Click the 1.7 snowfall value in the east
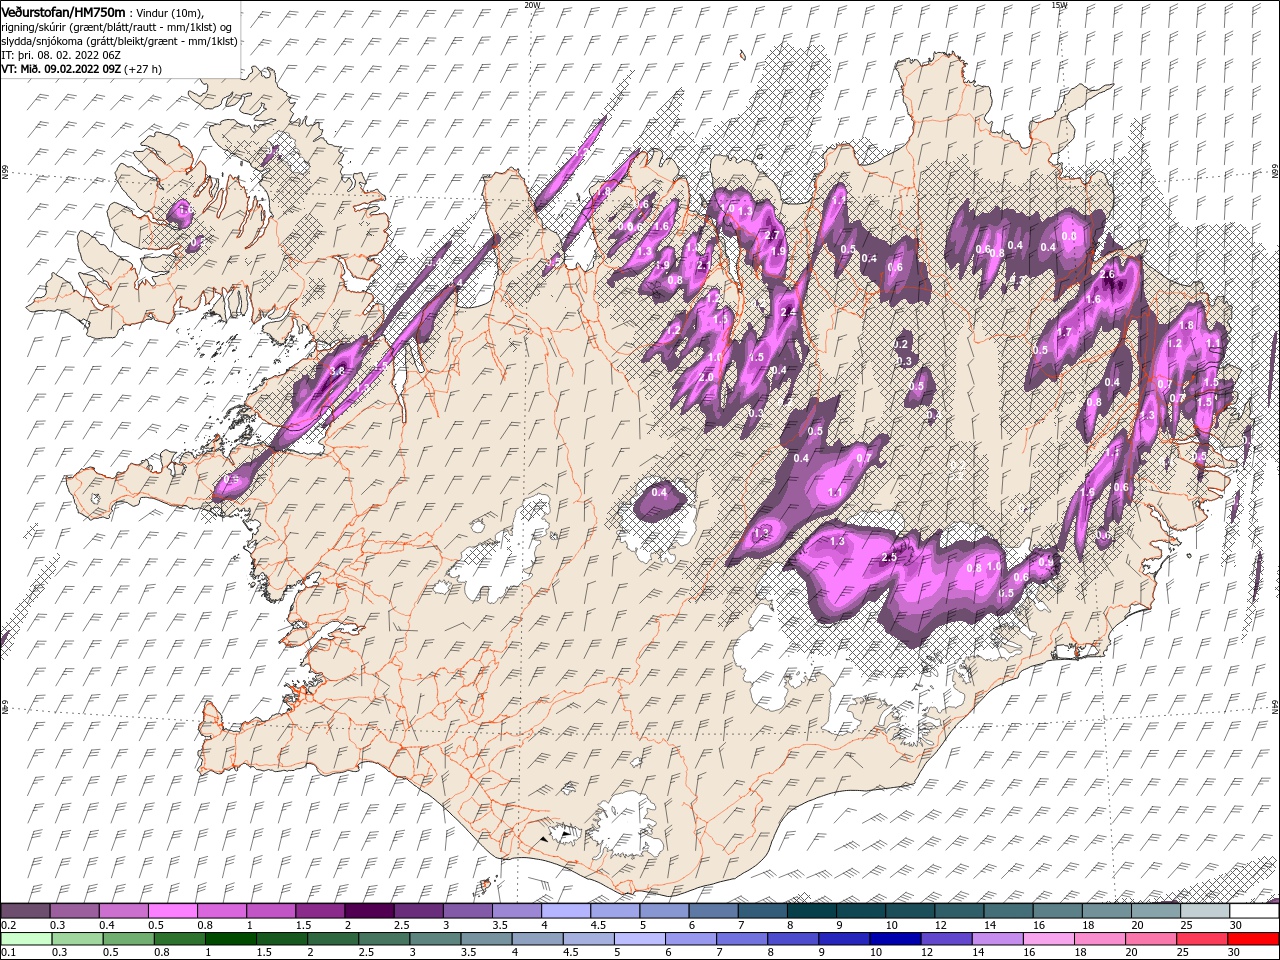Viewport: 1280px width, 960px height. point(1064,332)
